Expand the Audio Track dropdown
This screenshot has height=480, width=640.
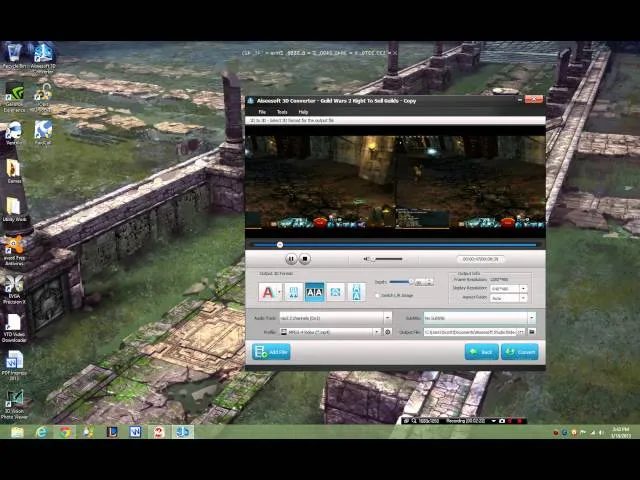click(x=387, y=318)
